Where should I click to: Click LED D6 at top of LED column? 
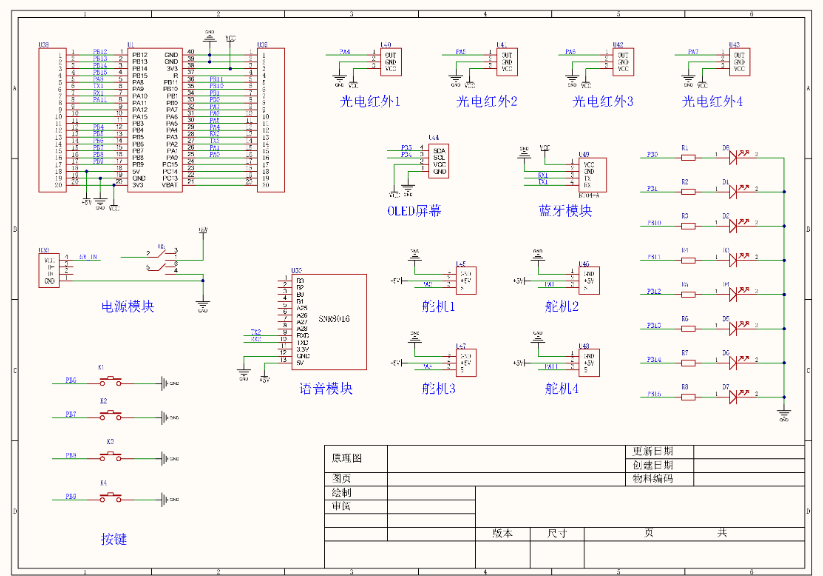[x=734, y=156]
